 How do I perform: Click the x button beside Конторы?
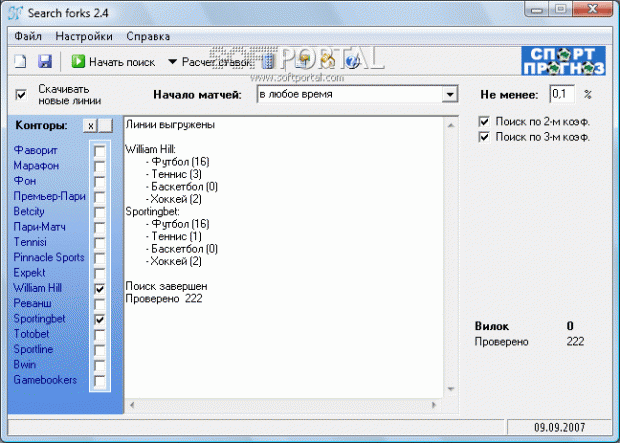(x=91, y=126)
